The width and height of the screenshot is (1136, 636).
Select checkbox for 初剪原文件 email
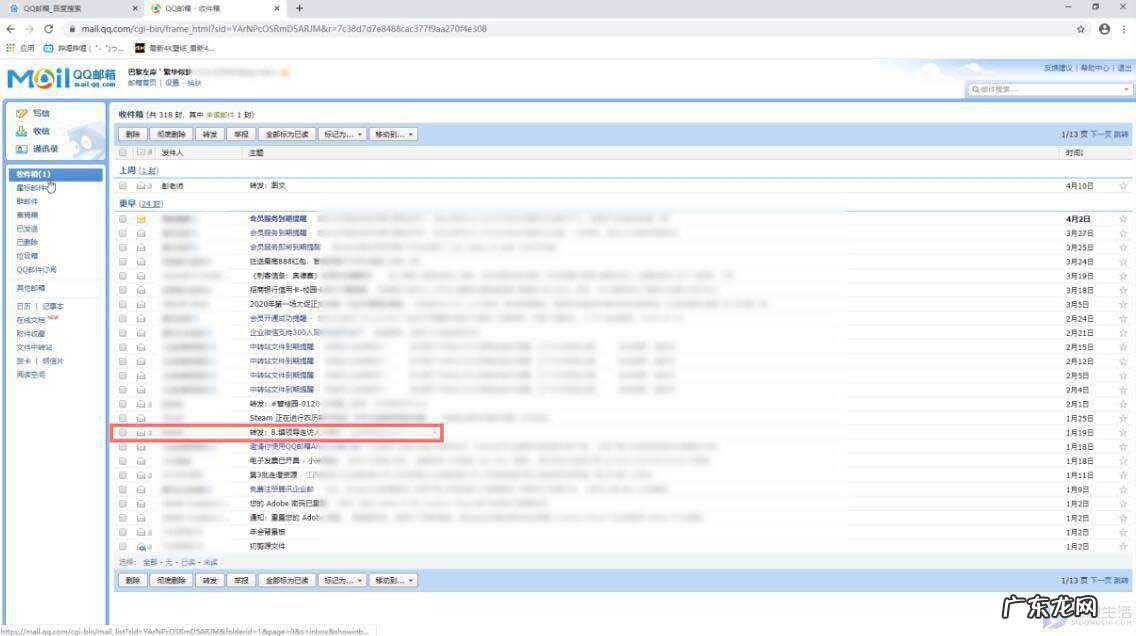tap(123, 547)
